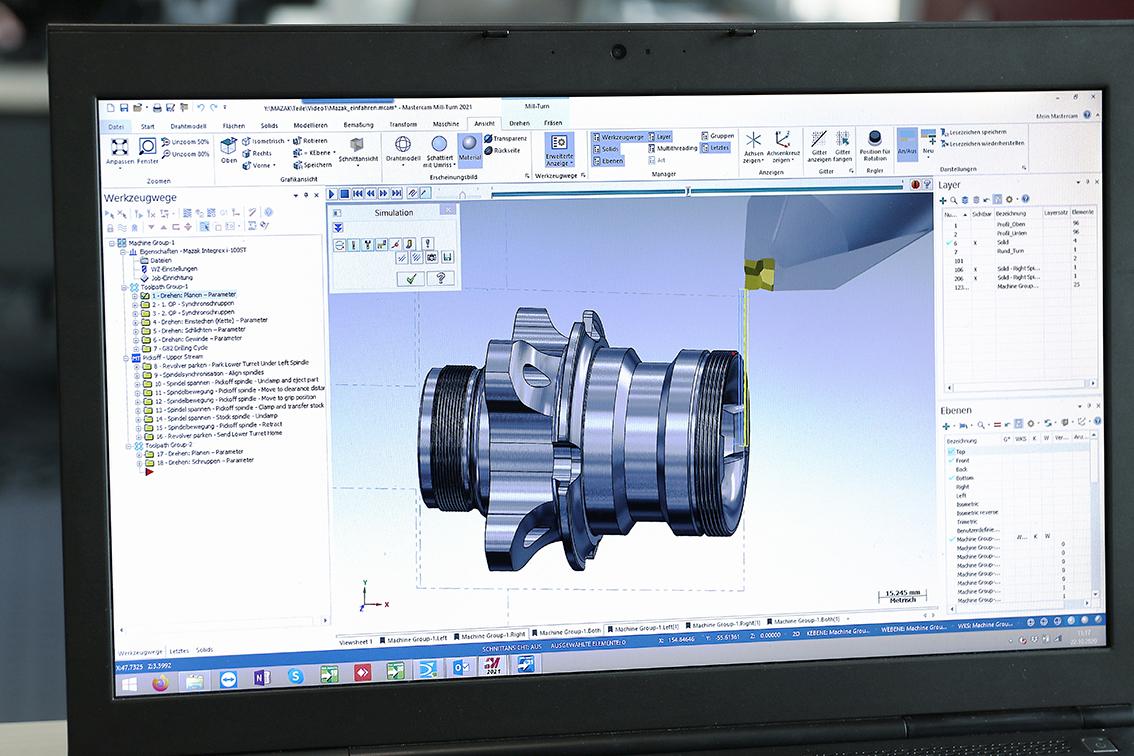Click the Anpassen zoom-fit icon

[118, 146]
